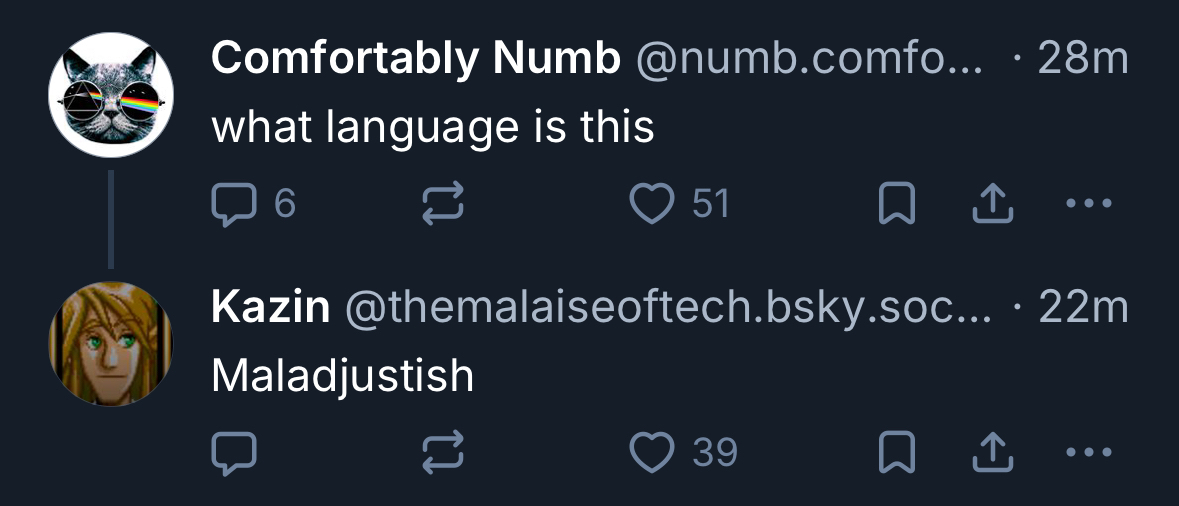Click the Kazin display name
Image resolution: width=1179 pixels, height=506 pixels.
270,308
